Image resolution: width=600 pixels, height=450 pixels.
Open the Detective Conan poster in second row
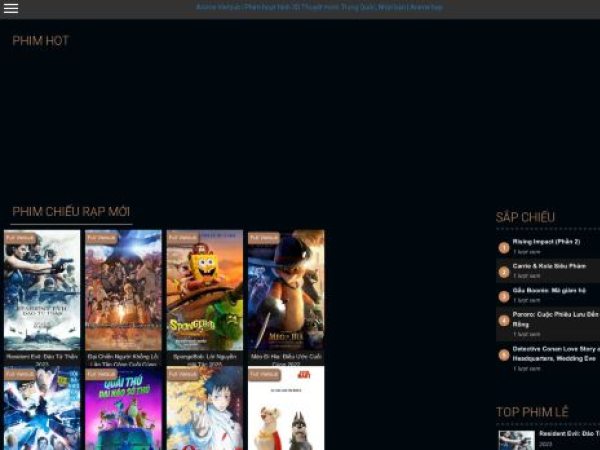point(42,408)
